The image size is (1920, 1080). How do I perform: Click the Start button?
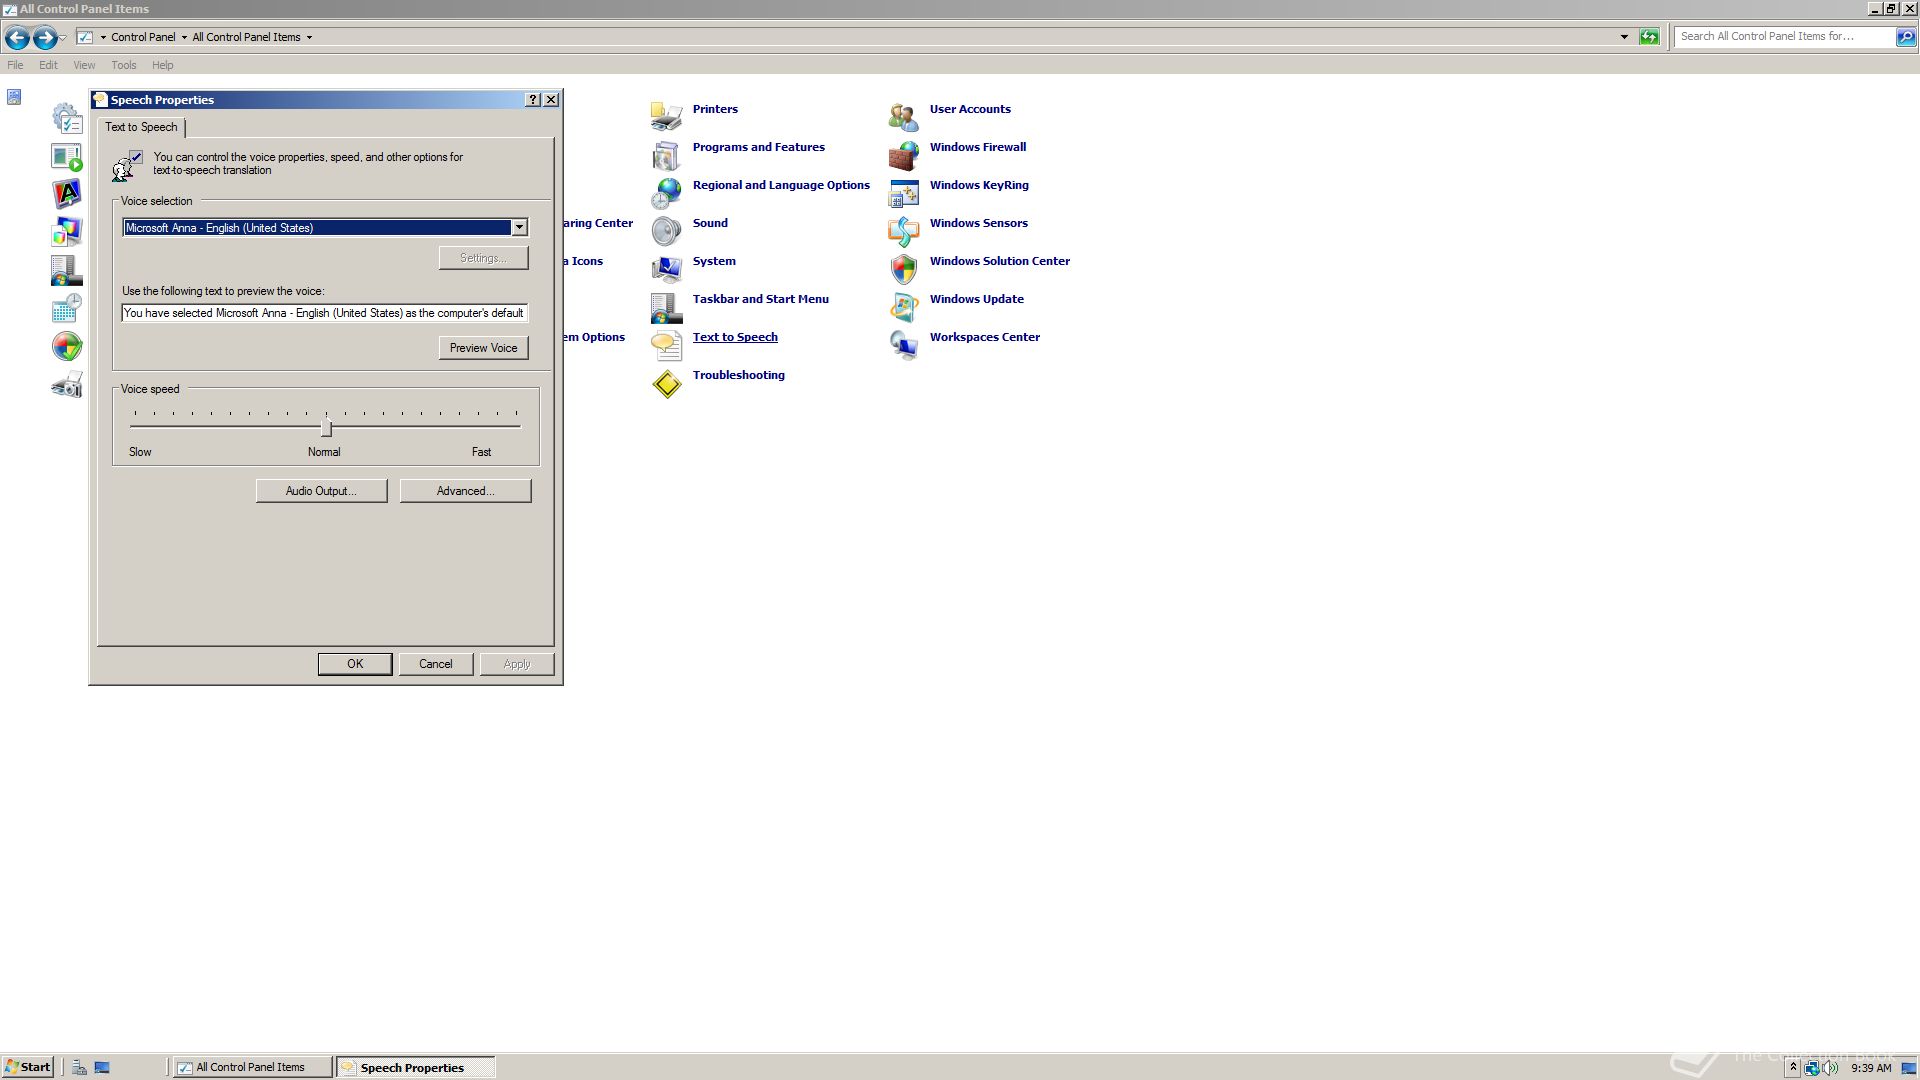coord(28,1067)
